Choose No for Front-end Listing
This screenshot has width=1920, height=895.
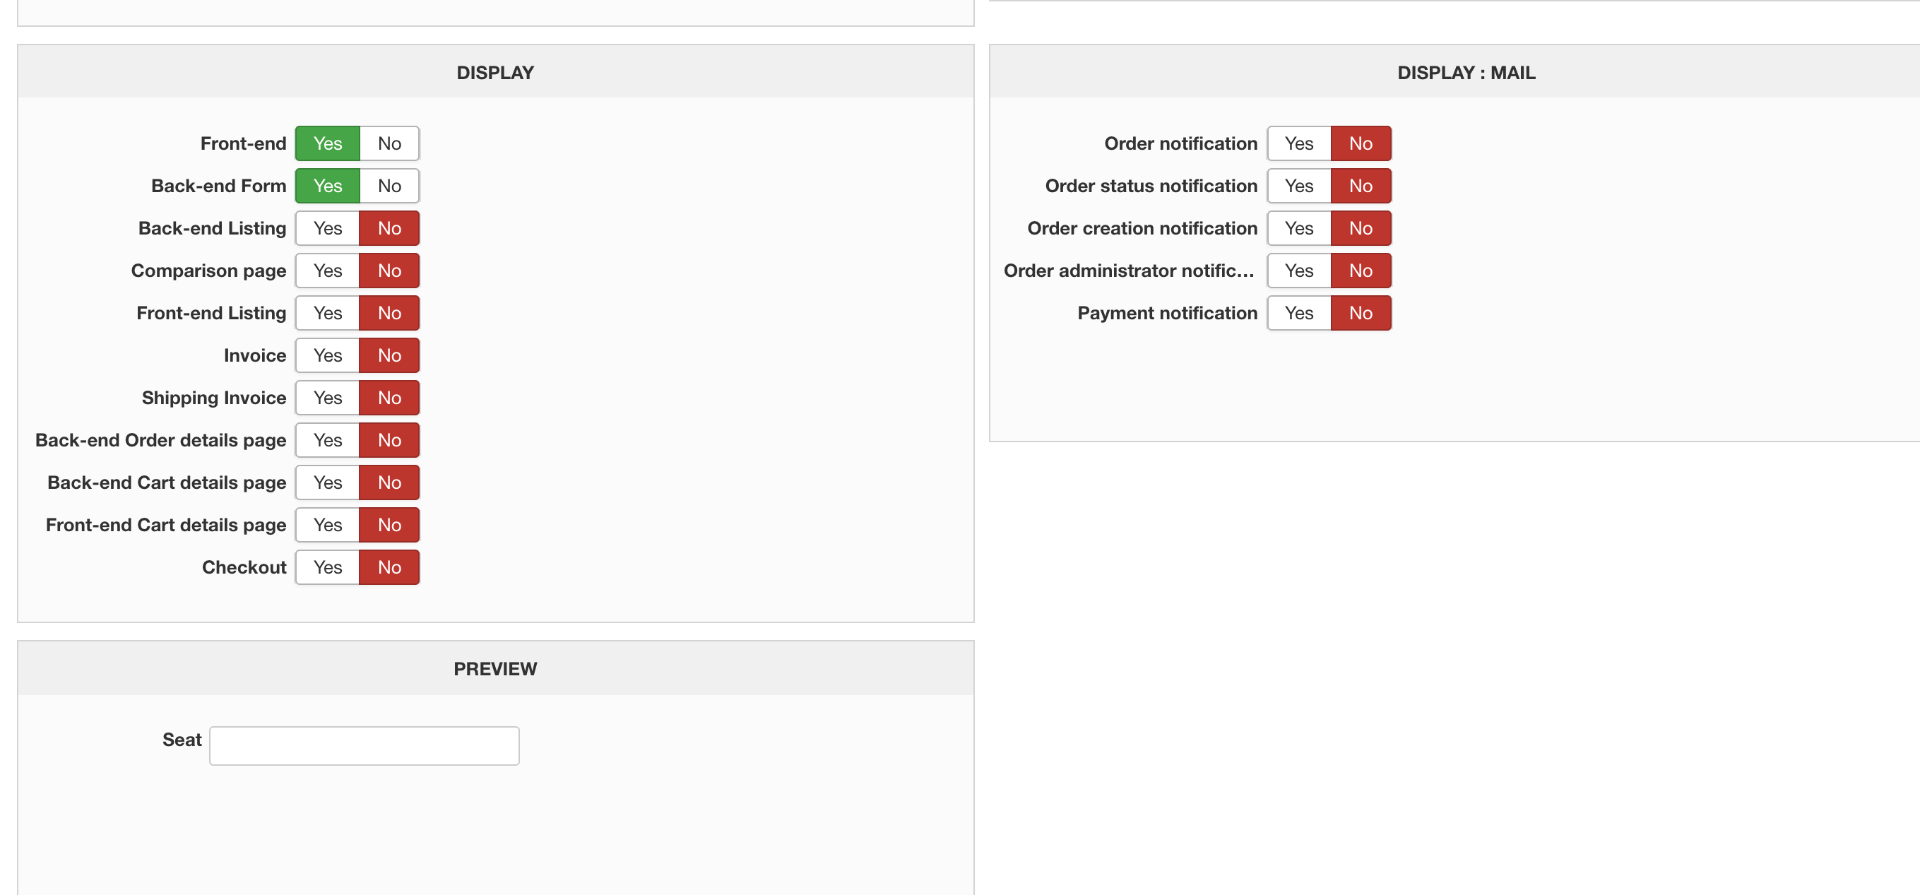389,313
